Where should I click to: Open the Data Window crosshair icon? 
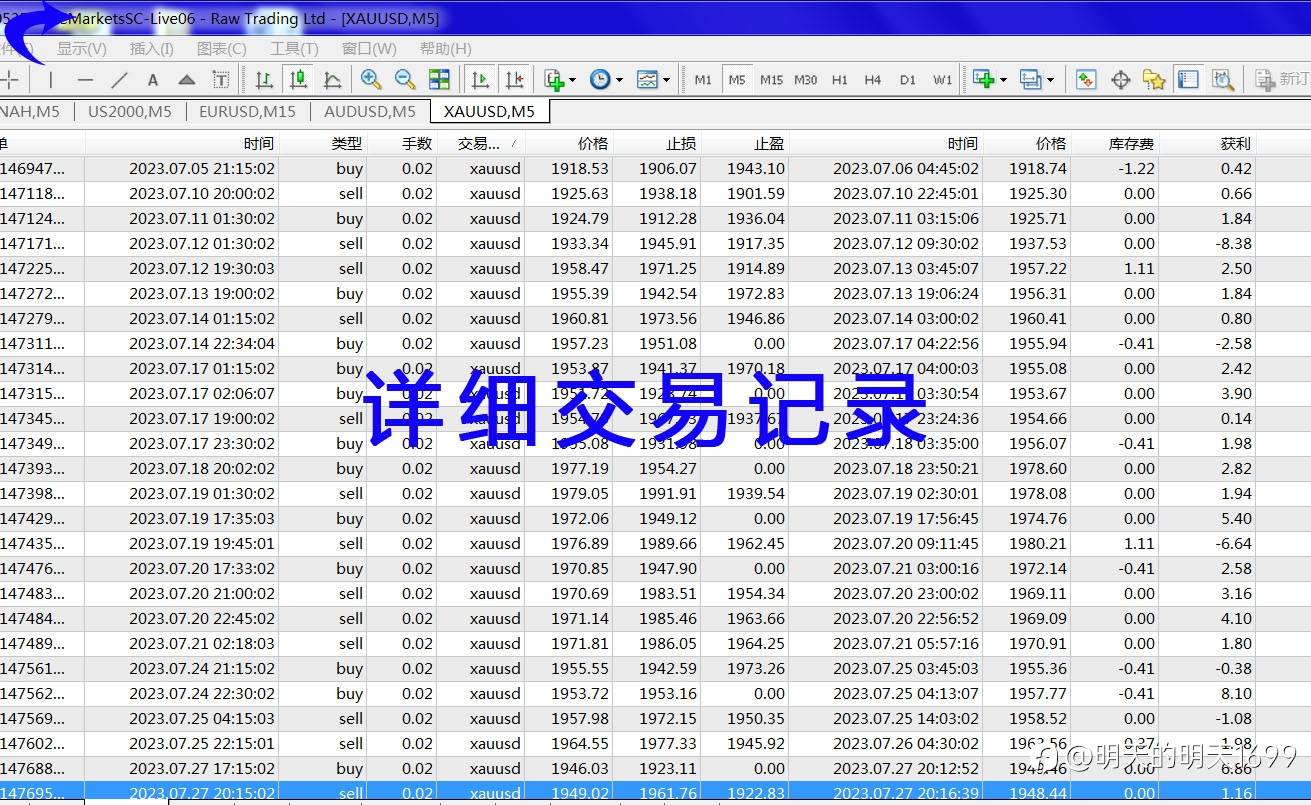(x=1121, y=79)
